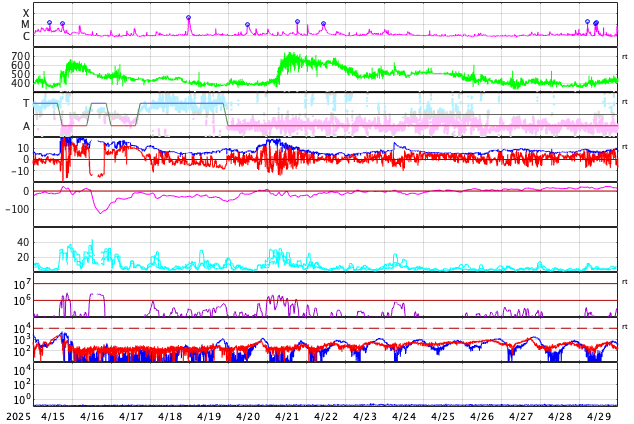Click the 10^7 axis label

coord(22,285)
